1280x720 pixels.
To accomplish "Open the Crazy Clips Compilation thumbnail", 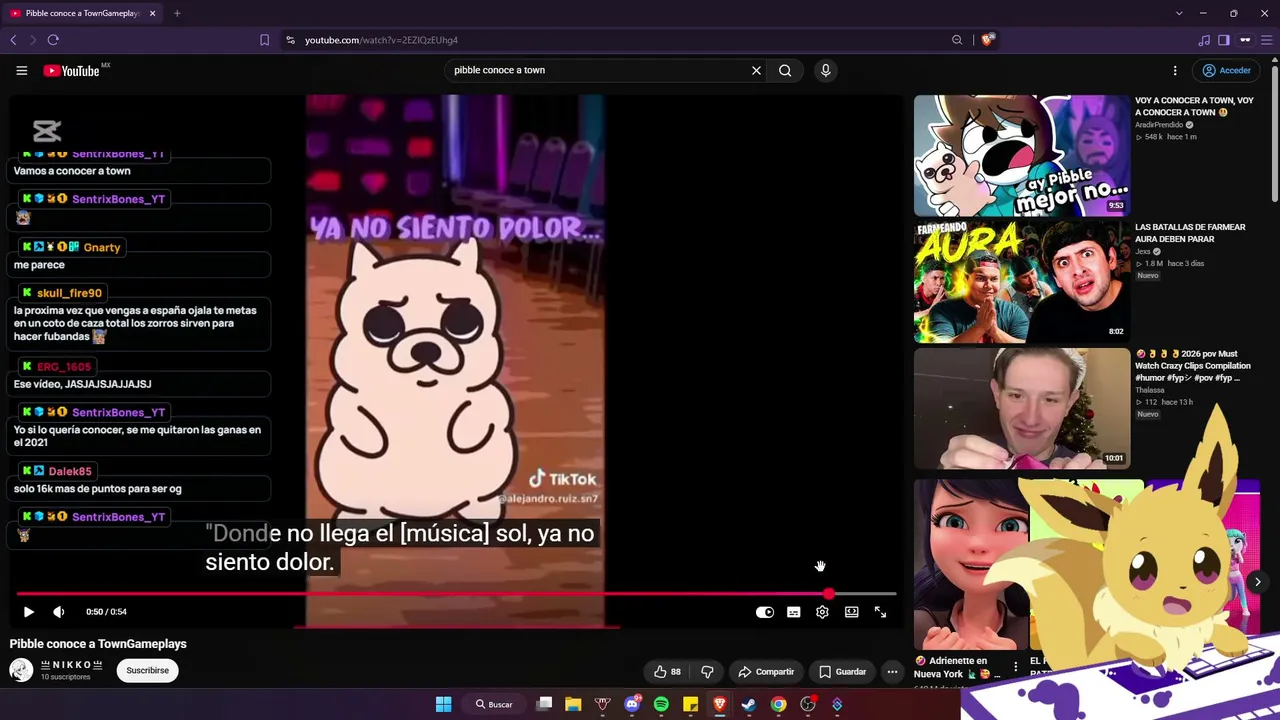I will click(x=1021, y=408).
